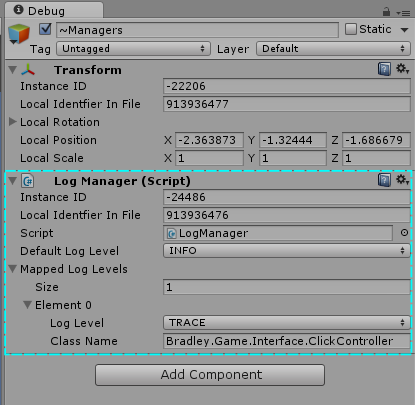Open the Layer dropdown showing Default
The height and width of the screenshot is (405, 415).
333,49
